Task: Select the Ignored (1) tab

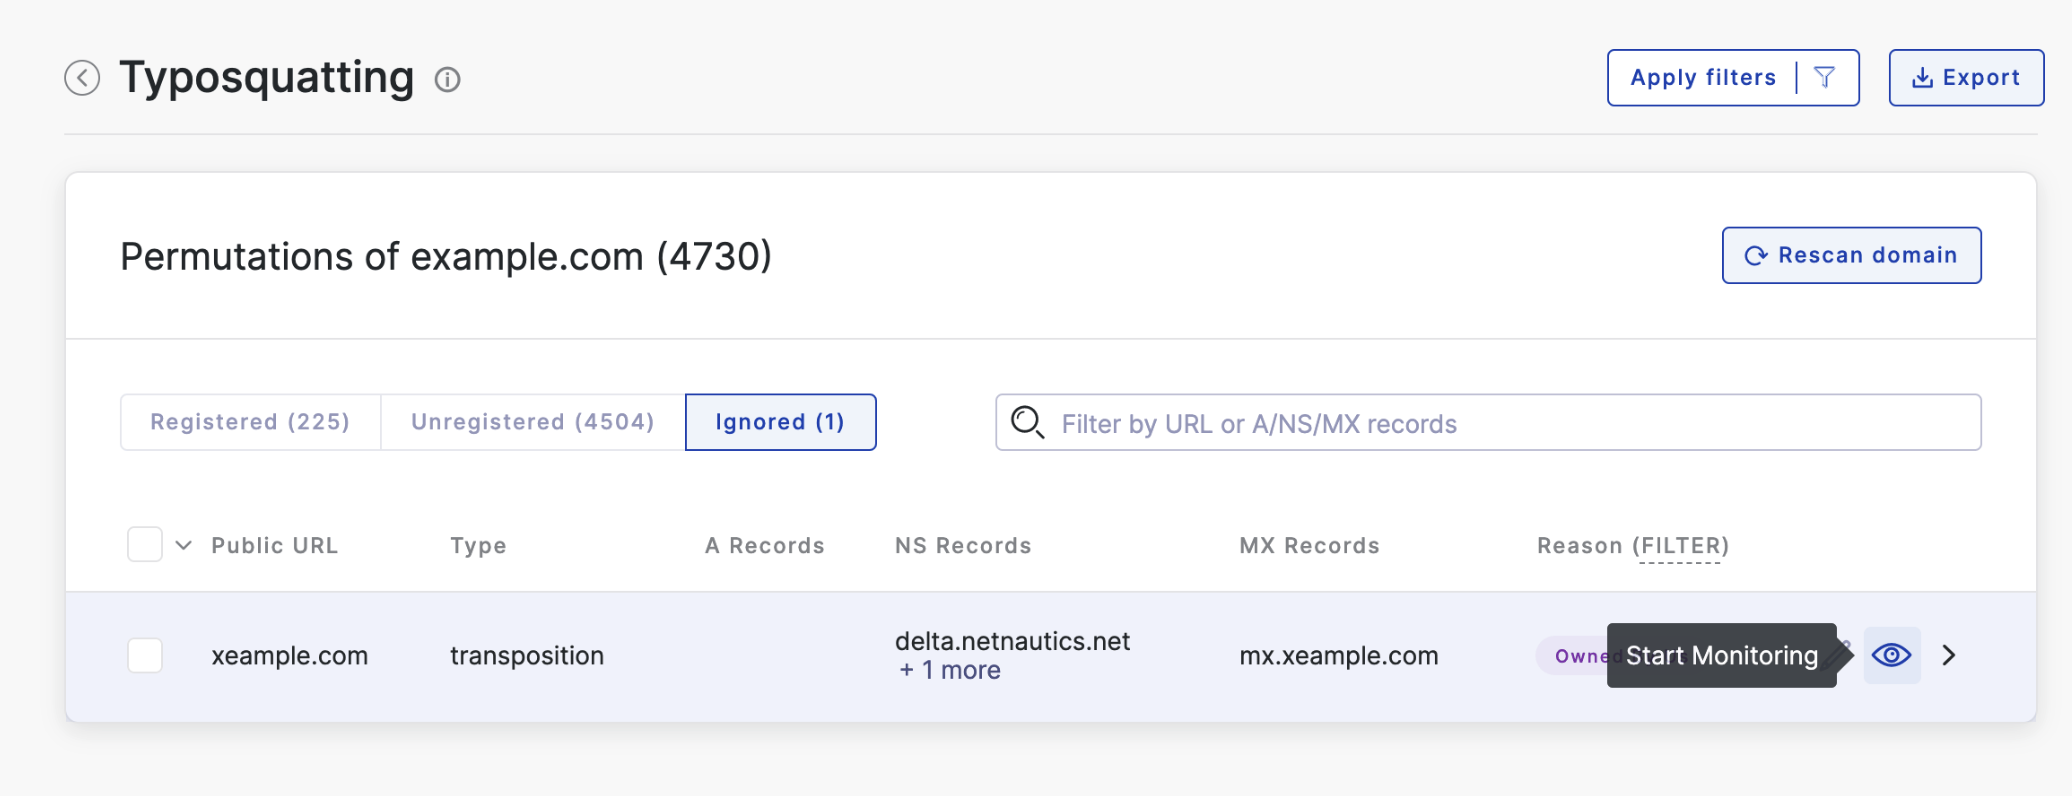Action: click(780, 422)
